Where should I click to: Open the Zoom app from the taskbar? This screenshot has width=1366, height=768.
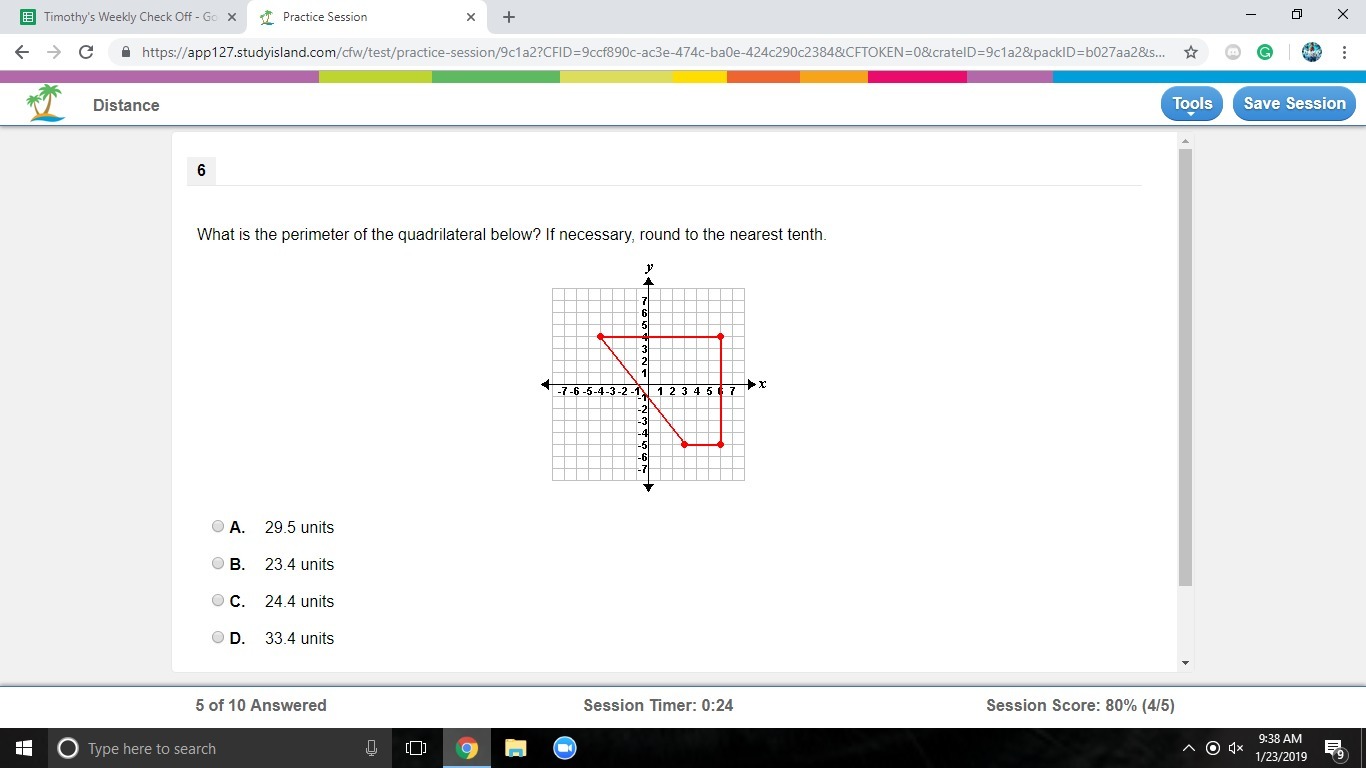click(565, 748)
